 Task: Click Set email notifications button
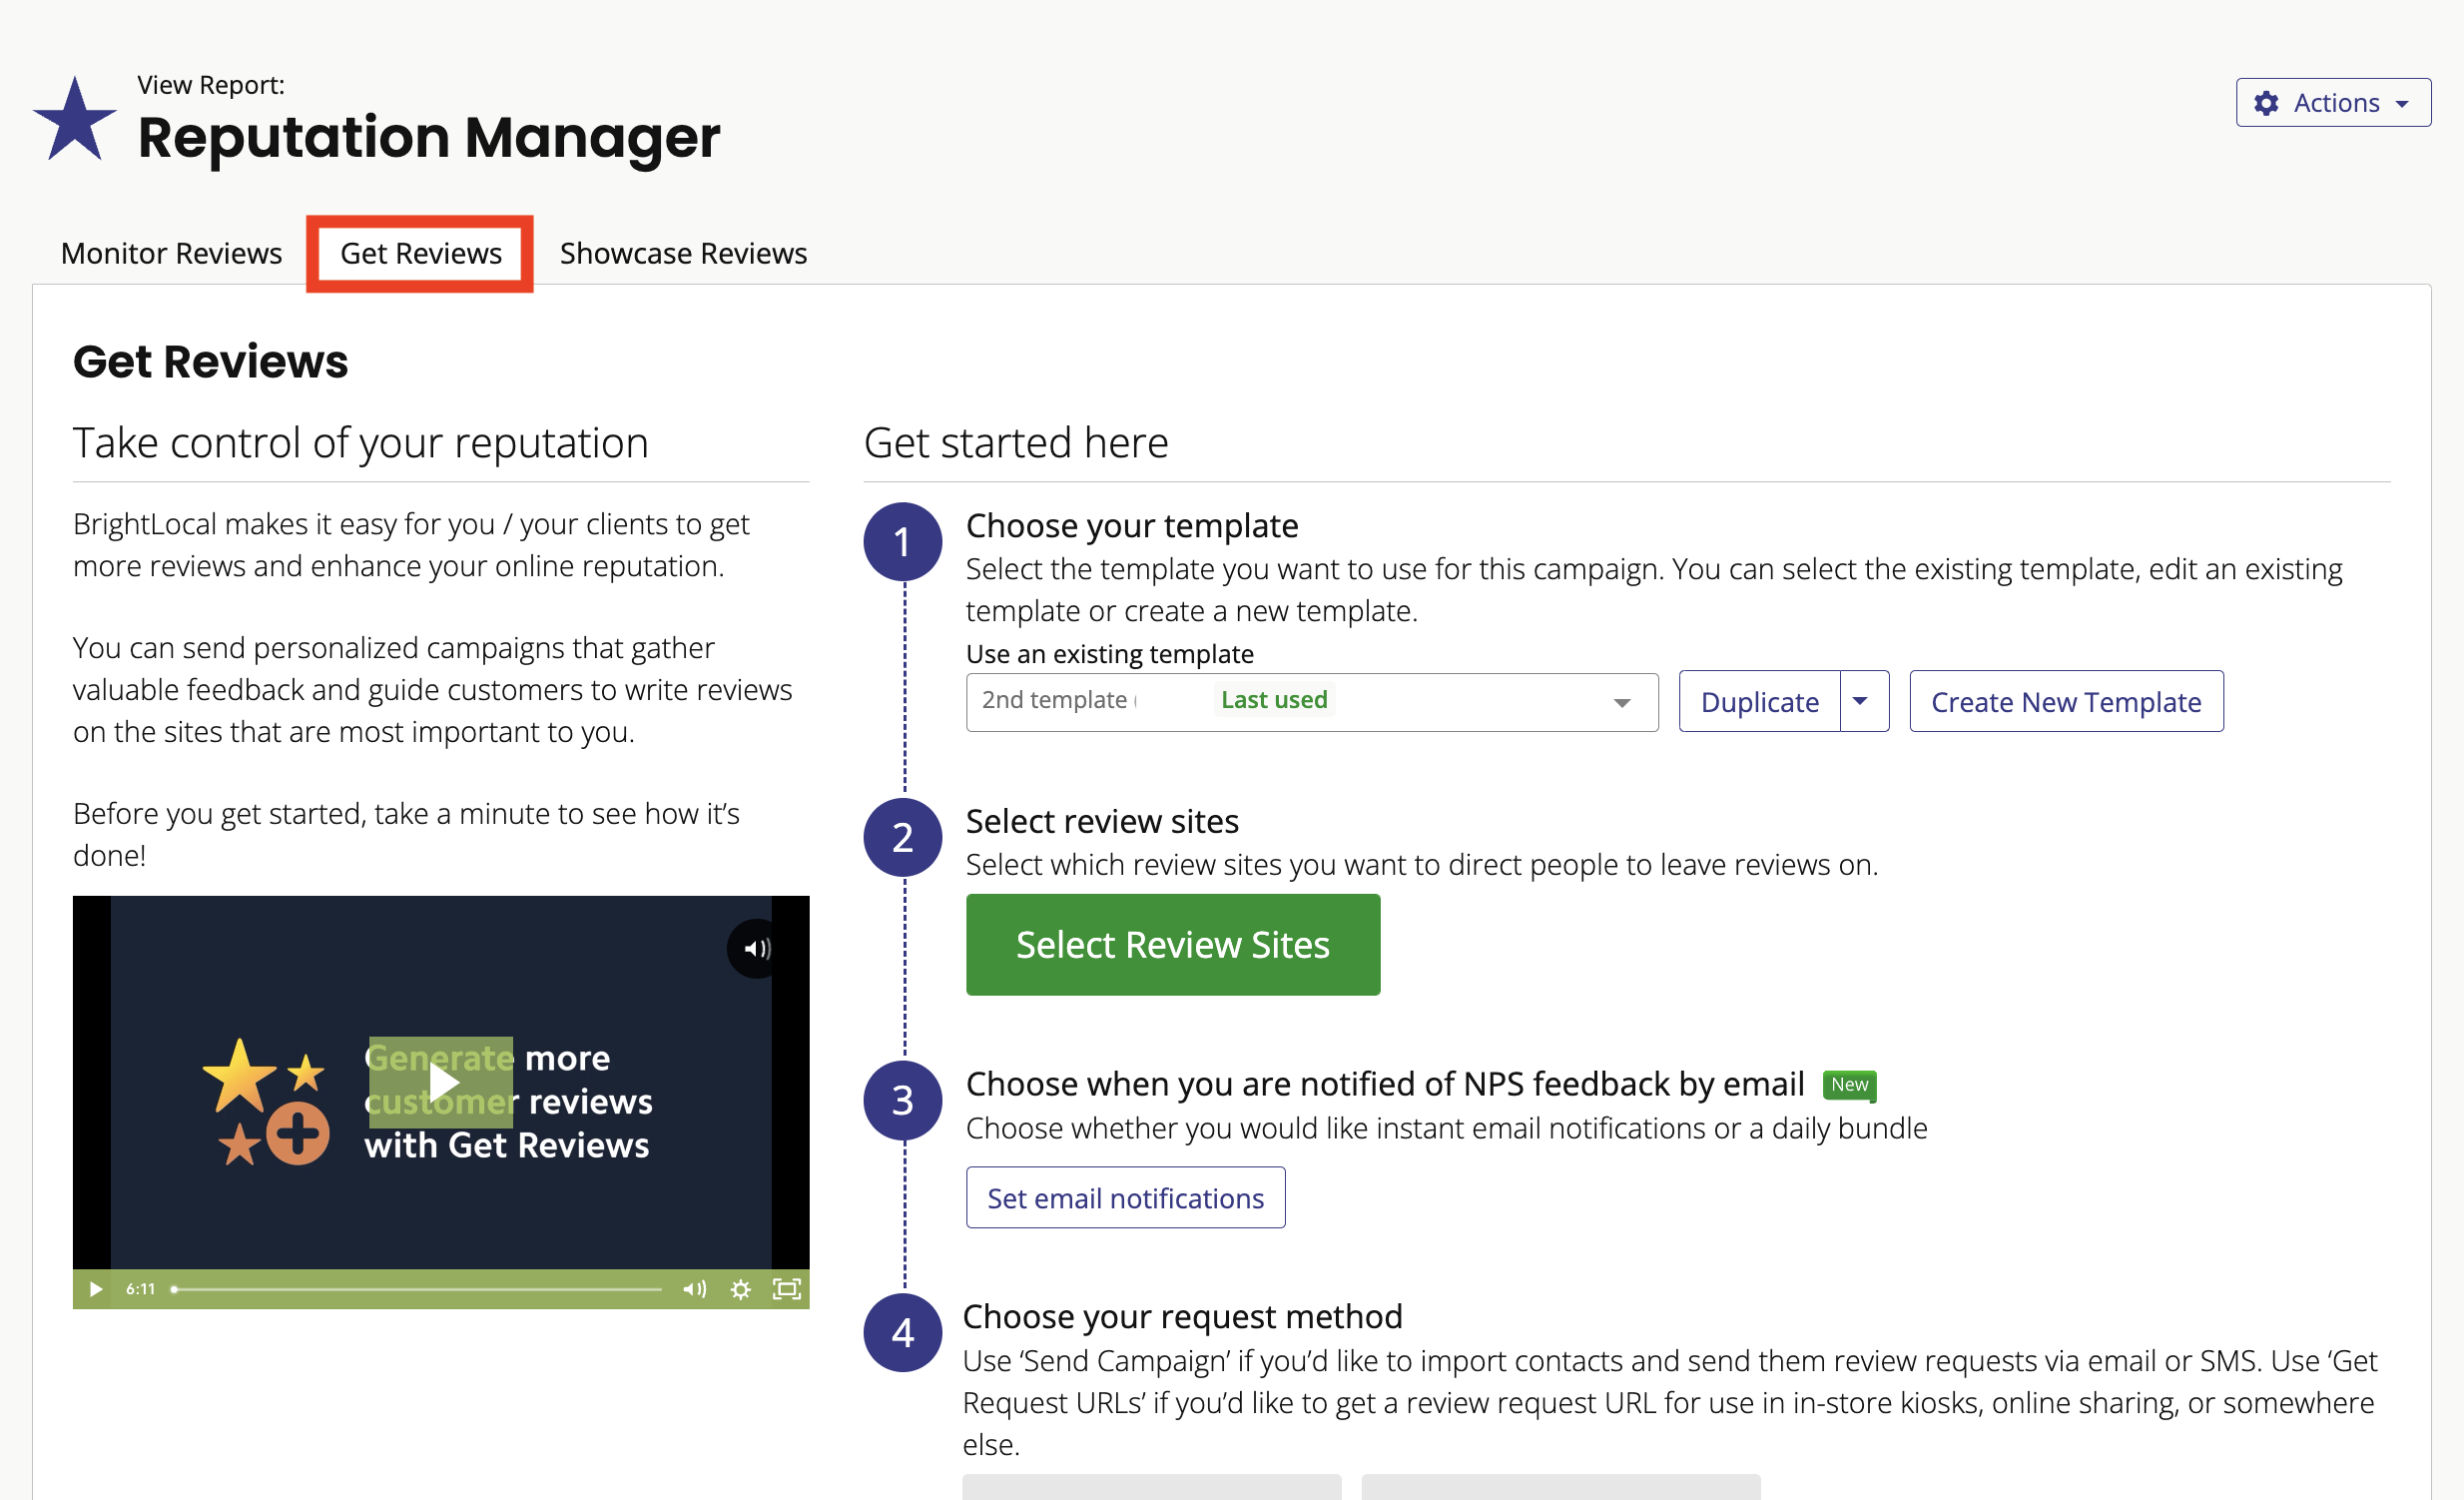click(x=1125, y=1197)
